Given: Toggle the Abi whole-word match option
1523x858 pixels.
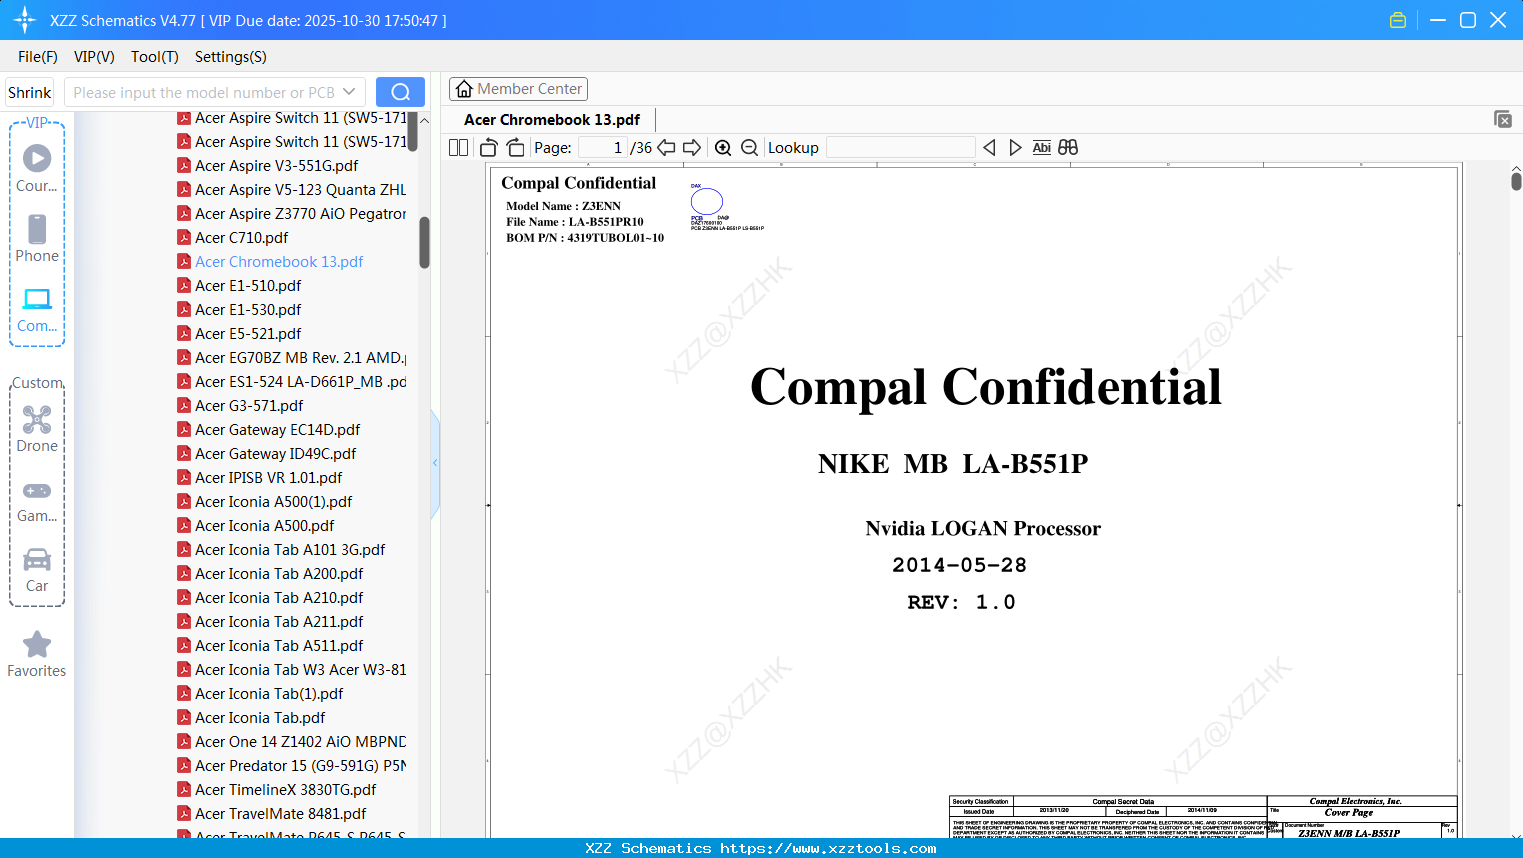Looking at the screenshot, I should (1041, 148).
